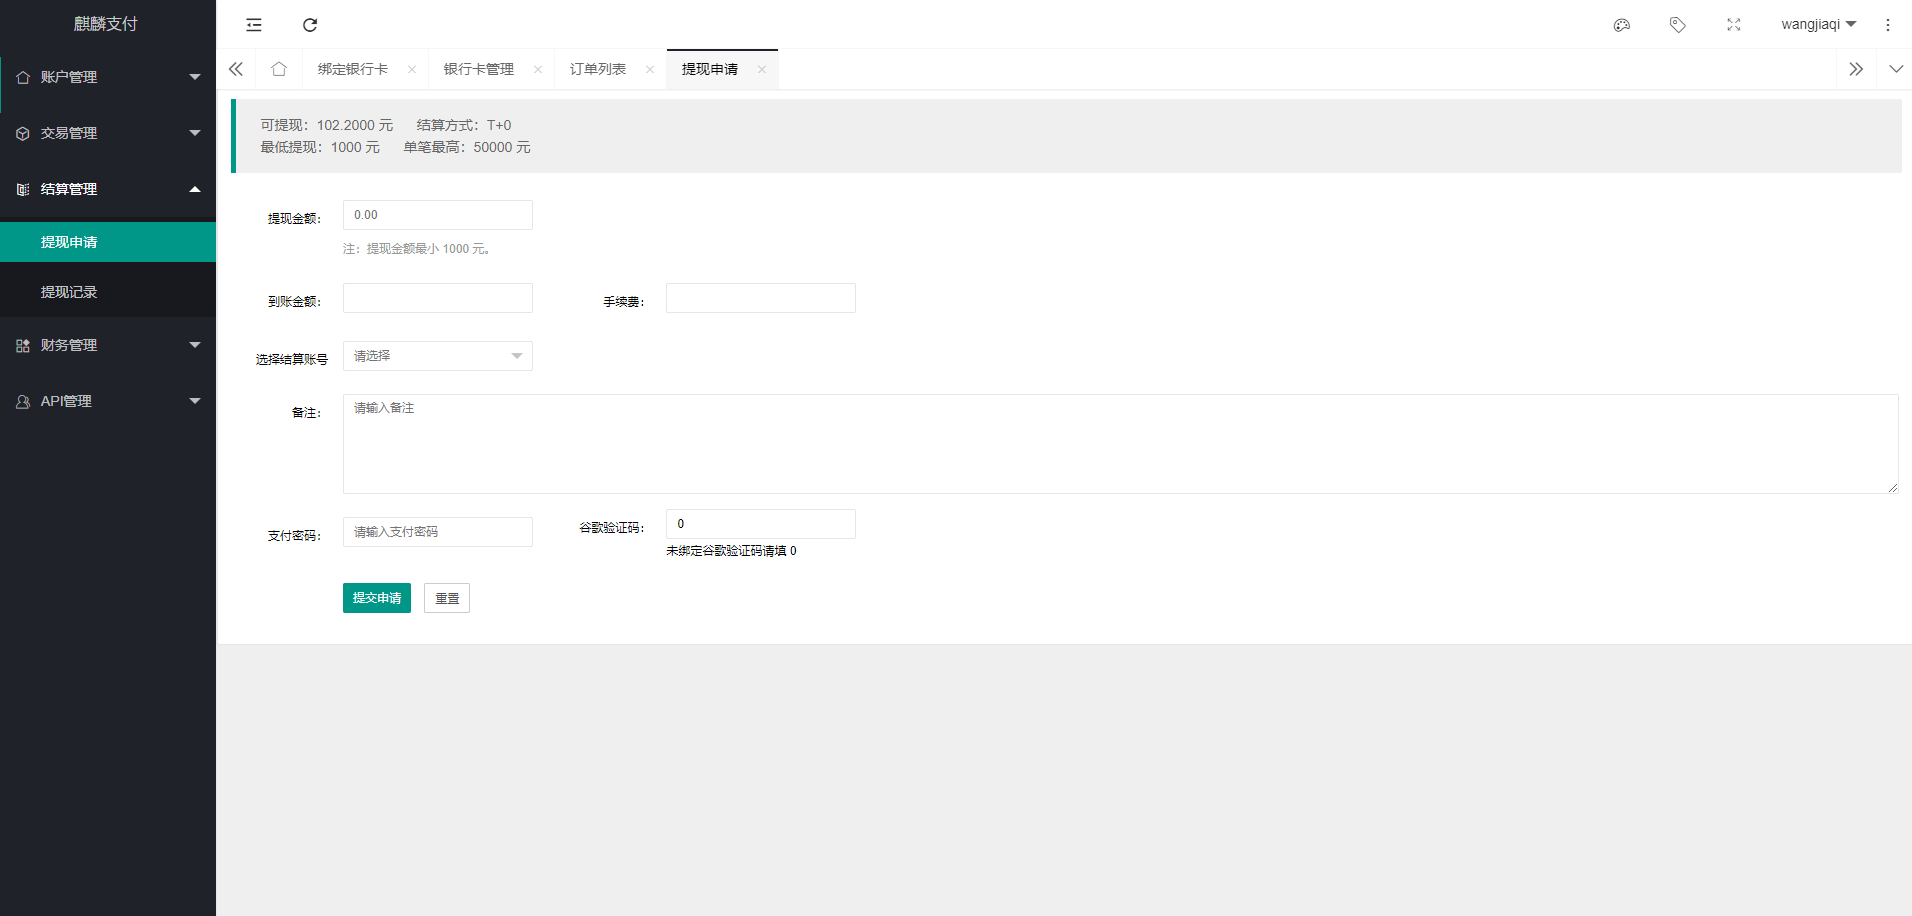Collapse the 结算管理 sidebar menu
This screenshot has width=1912, height=916.
[108, 189]
